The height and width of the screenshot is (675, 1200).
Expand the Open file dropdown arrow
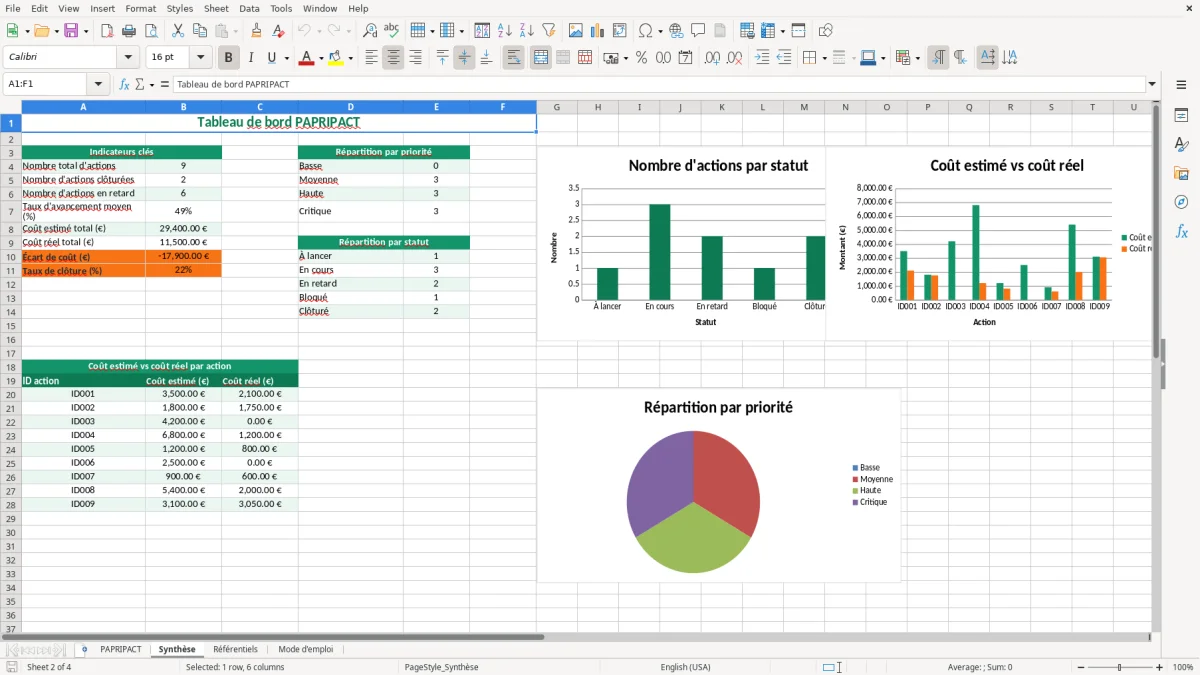[55, 31]
